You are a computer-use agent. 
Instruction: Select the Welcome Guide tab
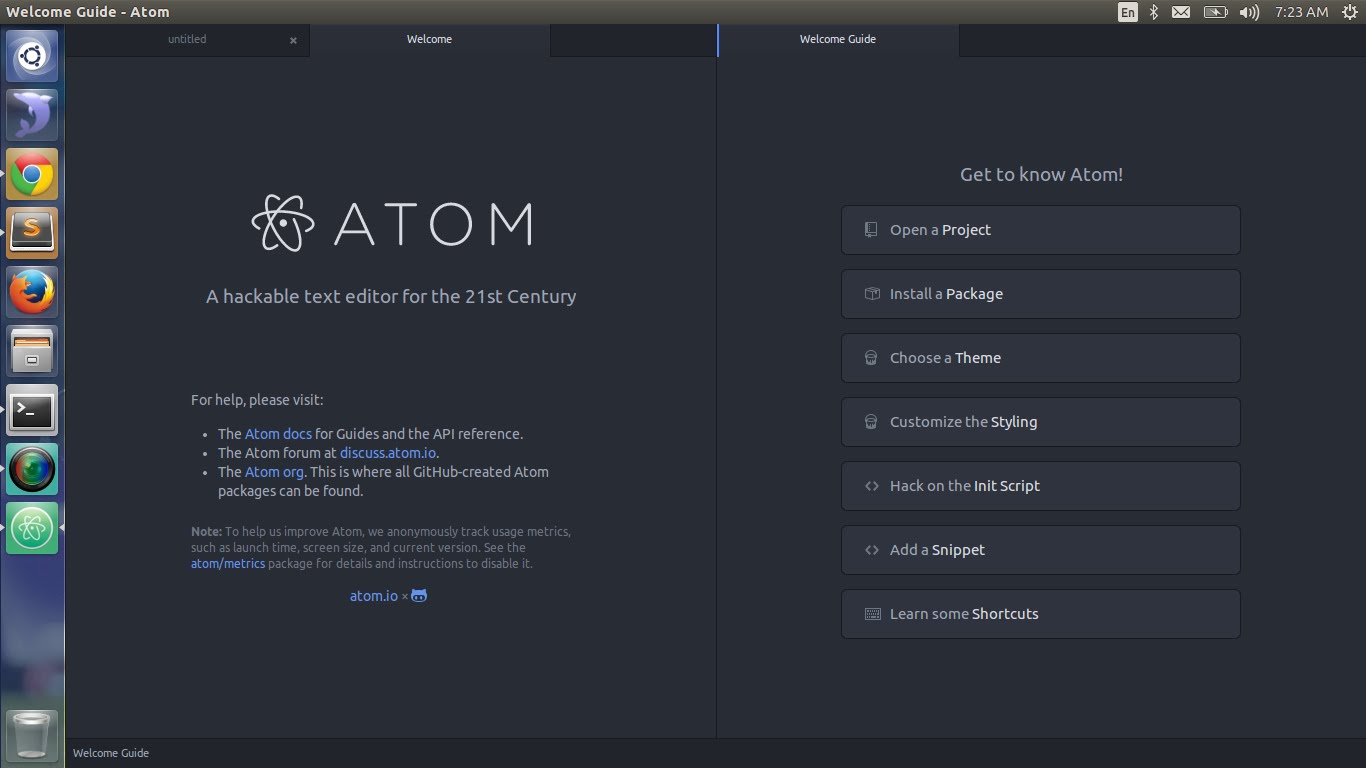pyautogui.click(x=837, y=39)
